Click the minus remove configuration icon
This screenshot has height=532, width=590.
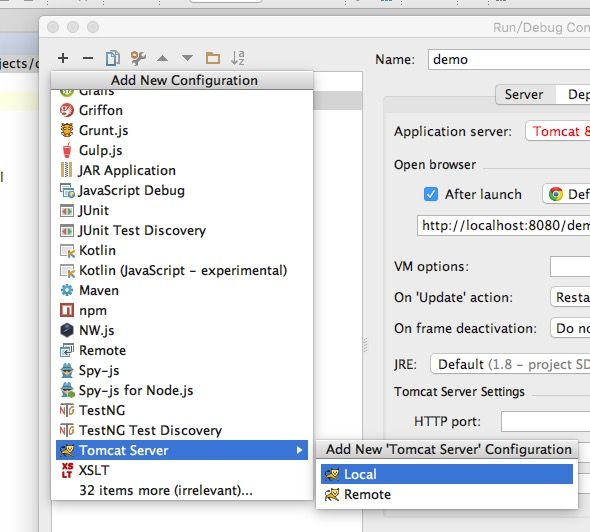coord(88,58)
